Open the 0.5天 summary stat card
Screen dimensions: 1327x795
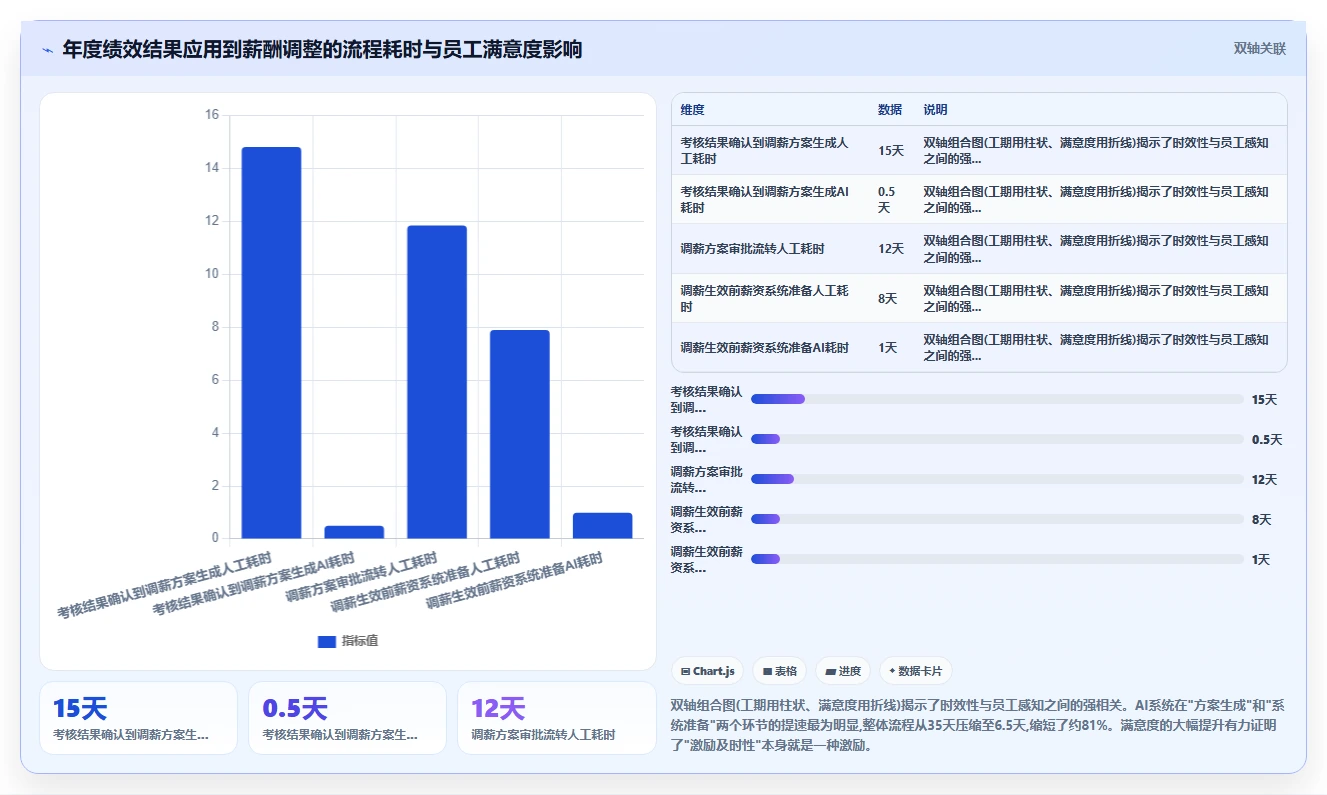tap(347, 718)
